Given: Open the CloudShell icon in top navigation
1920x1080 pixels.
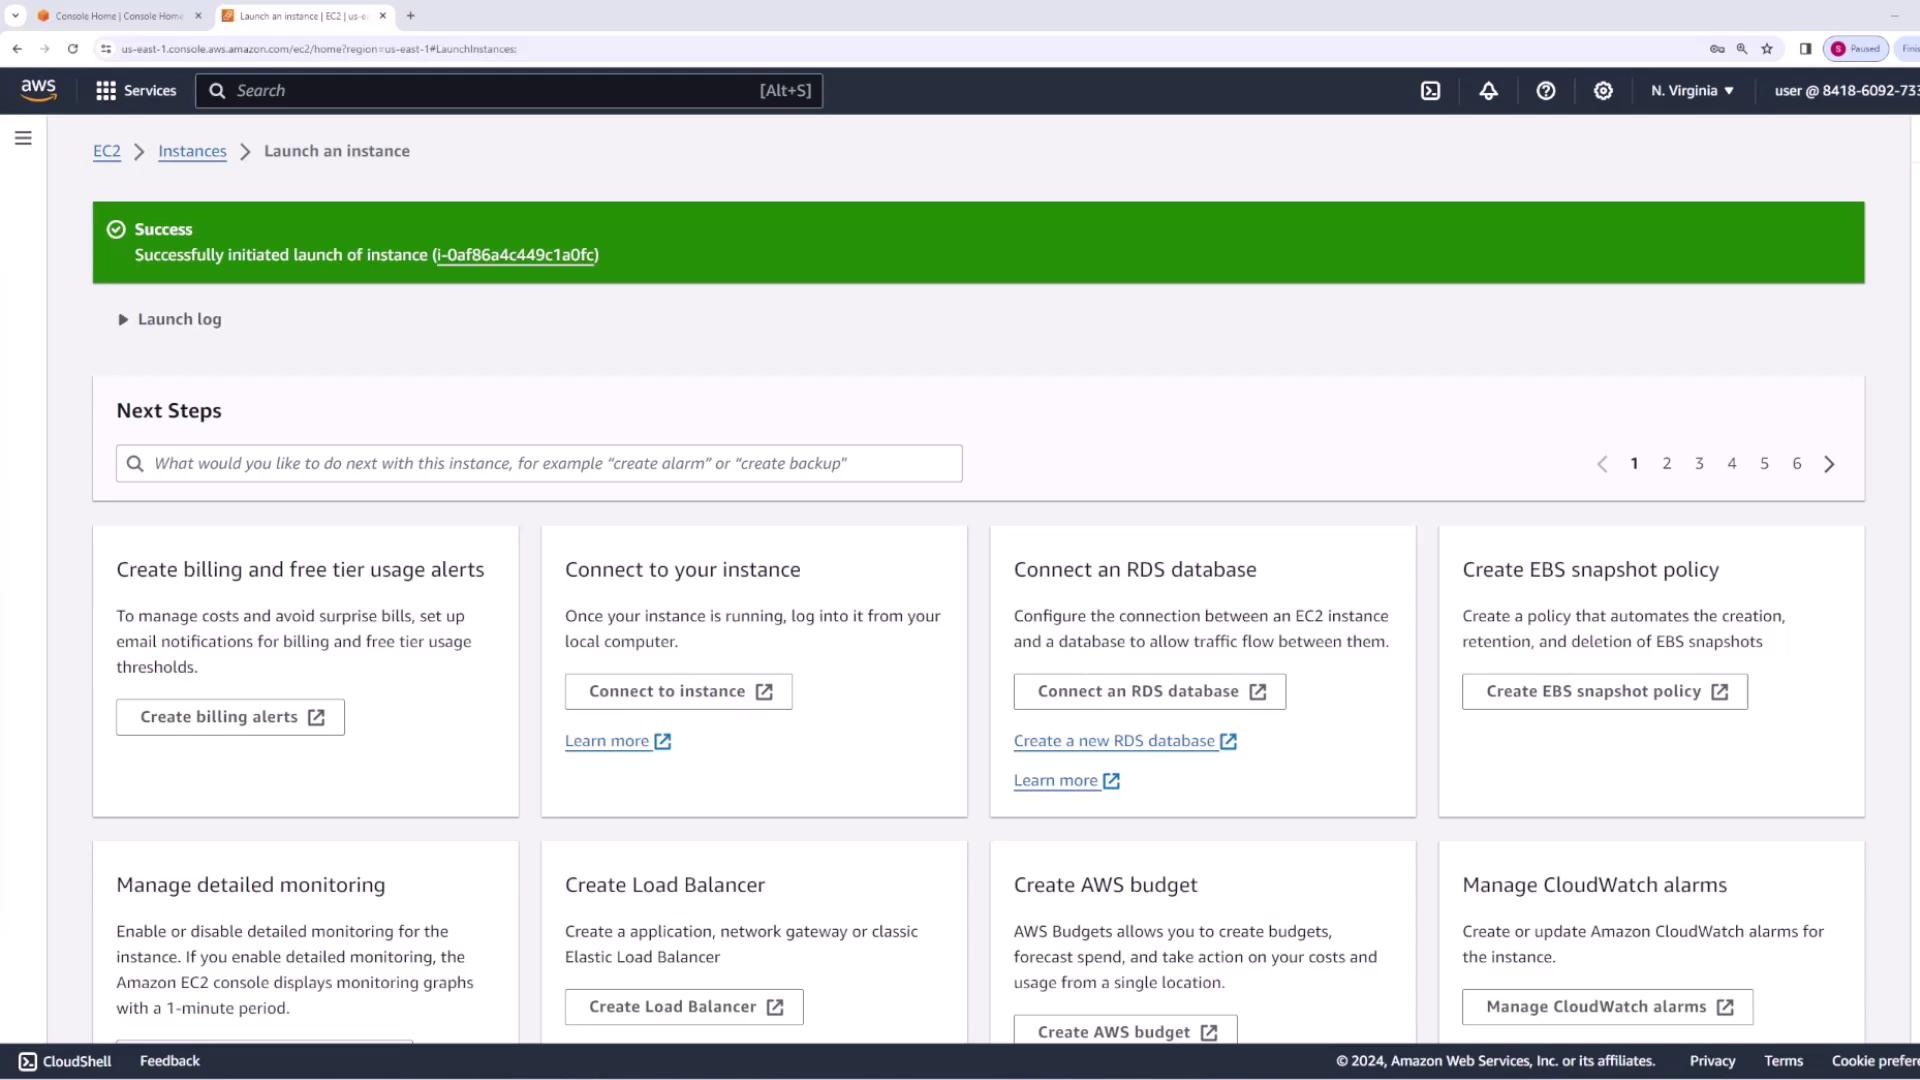Looking at the screenshot, I should tap(1430, 91).
